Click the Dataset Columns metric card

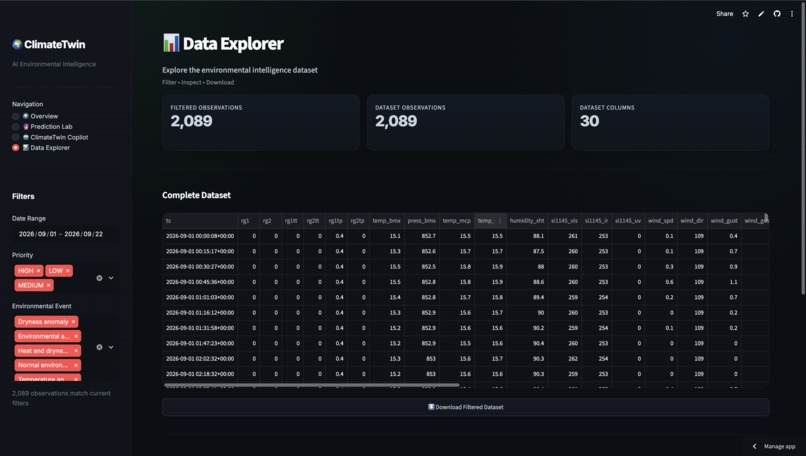coord(670,122)
